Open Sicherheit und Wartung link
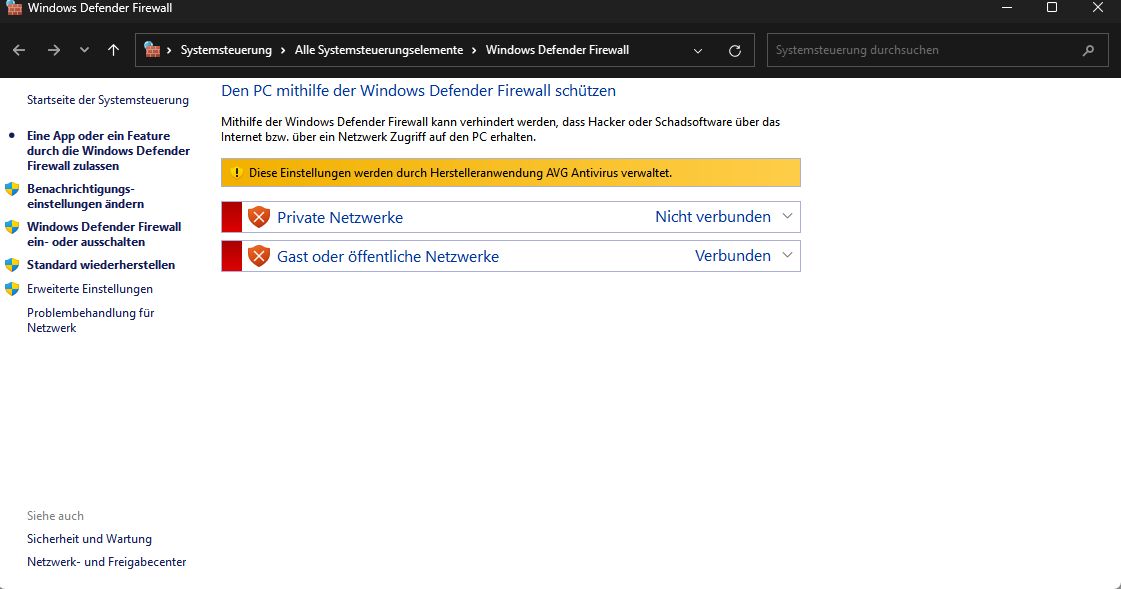1121x589 pixels. point(89,539)
